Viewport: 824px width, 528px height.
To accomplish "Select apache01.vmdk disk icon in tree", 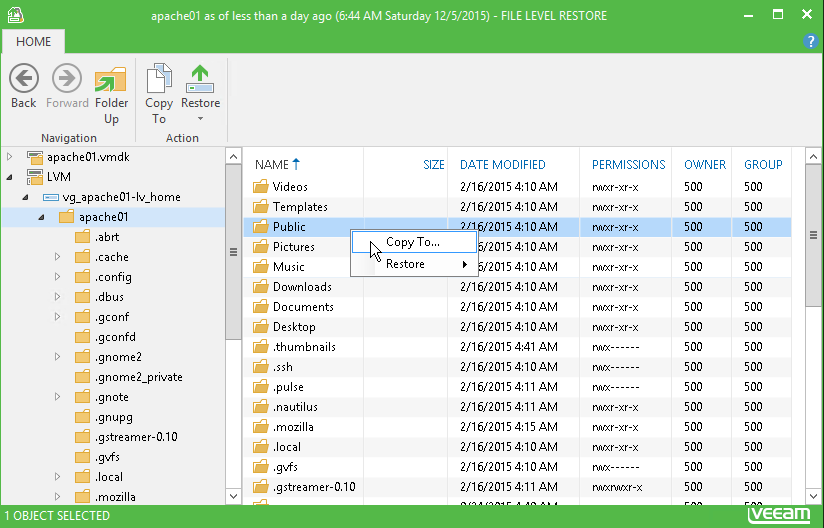I will pyautogui.click(x=35, y=157).
